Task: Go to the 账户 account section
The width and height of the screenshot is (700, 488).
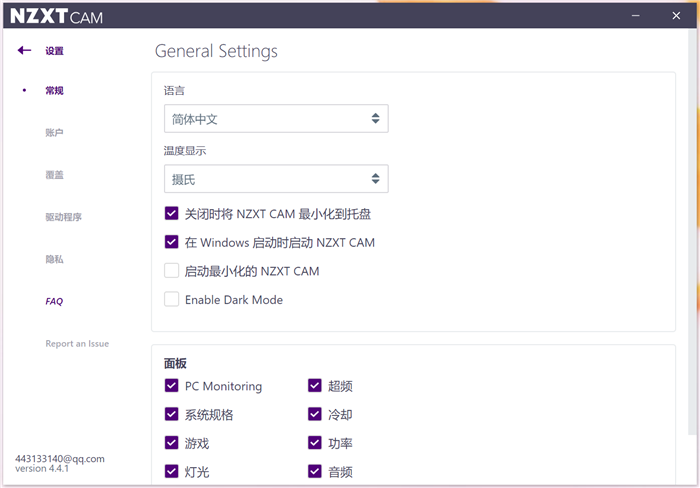Action: 54,133
